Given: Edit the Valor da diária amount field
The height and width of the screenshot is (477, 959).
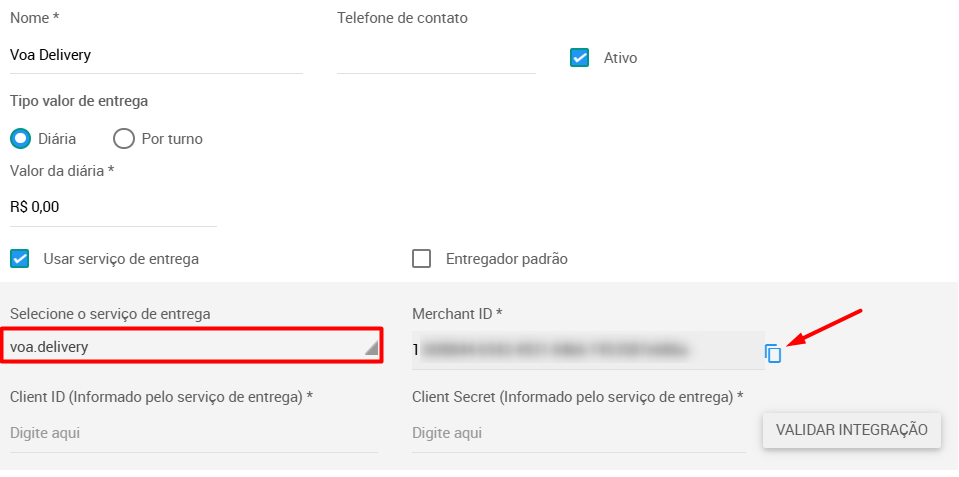Looking at the screenshot, I should click(114, 207).
